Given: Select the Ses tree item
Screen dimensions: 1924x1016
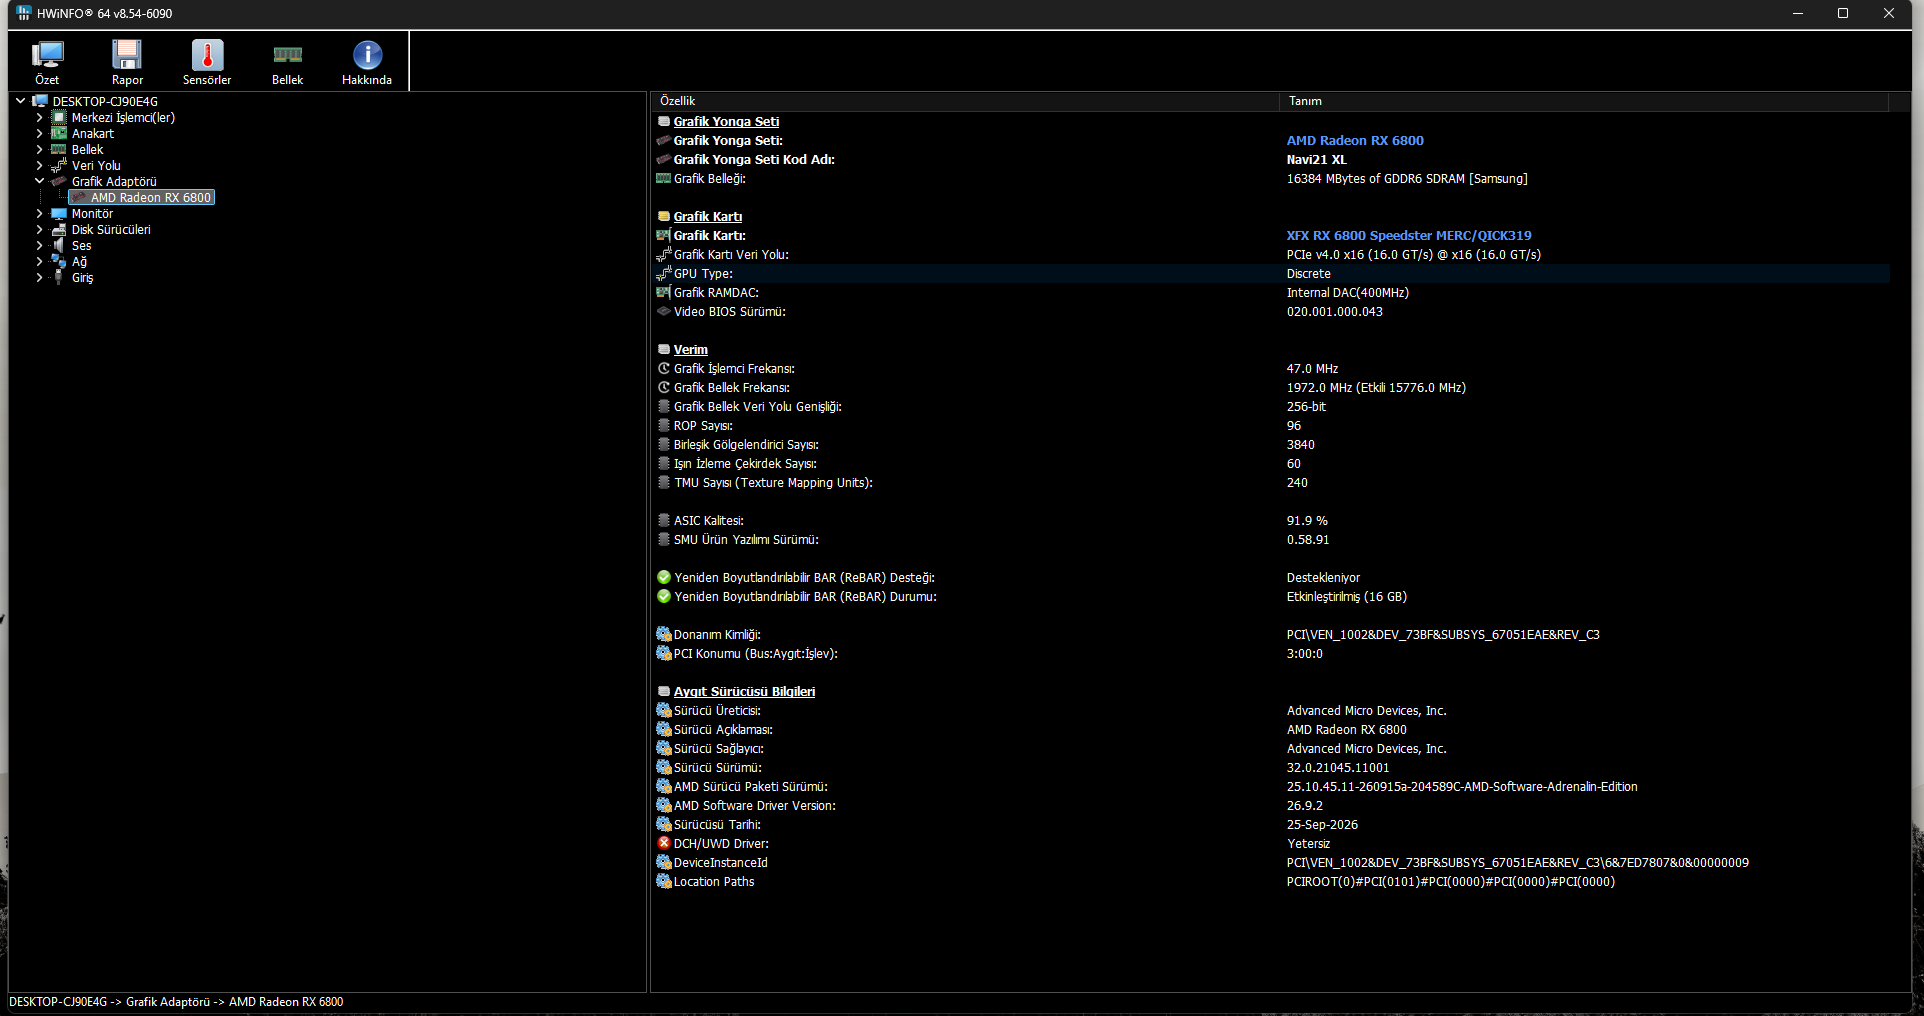Looking at the screenshot, I should point(81,245).
